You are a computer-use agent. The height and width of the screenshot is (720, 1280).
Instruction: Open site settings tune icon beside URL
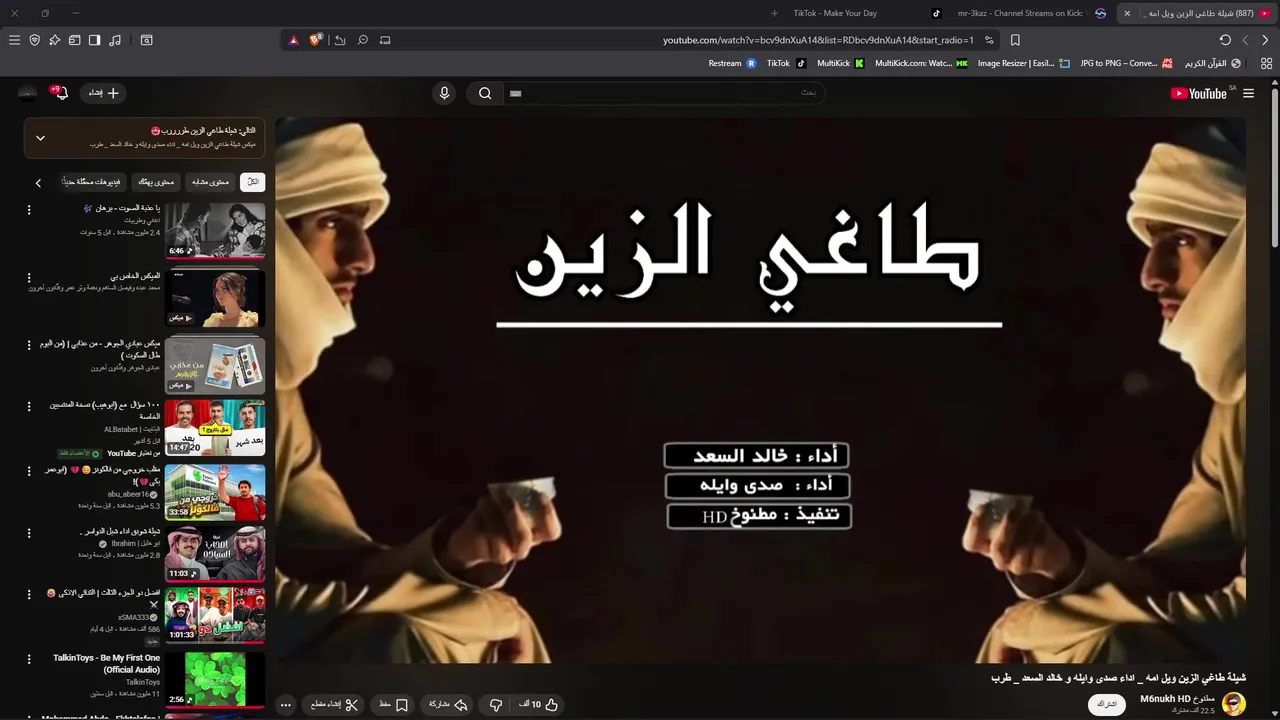(x=989, y=40)
